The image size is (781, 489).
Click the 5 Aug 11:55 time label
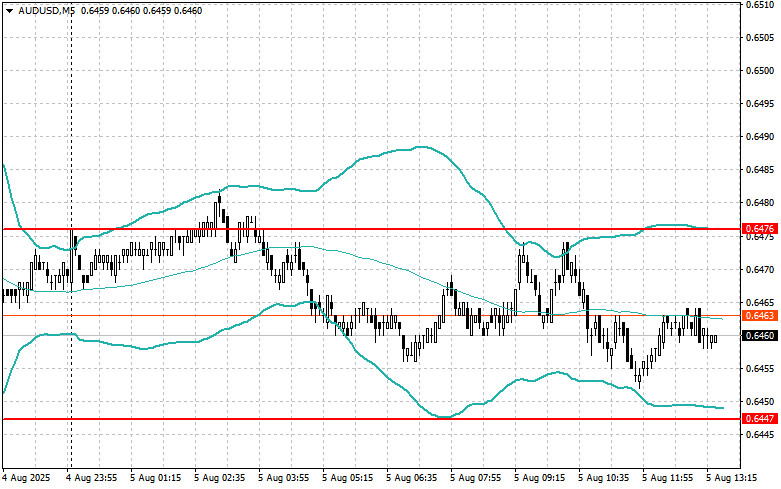667,478
